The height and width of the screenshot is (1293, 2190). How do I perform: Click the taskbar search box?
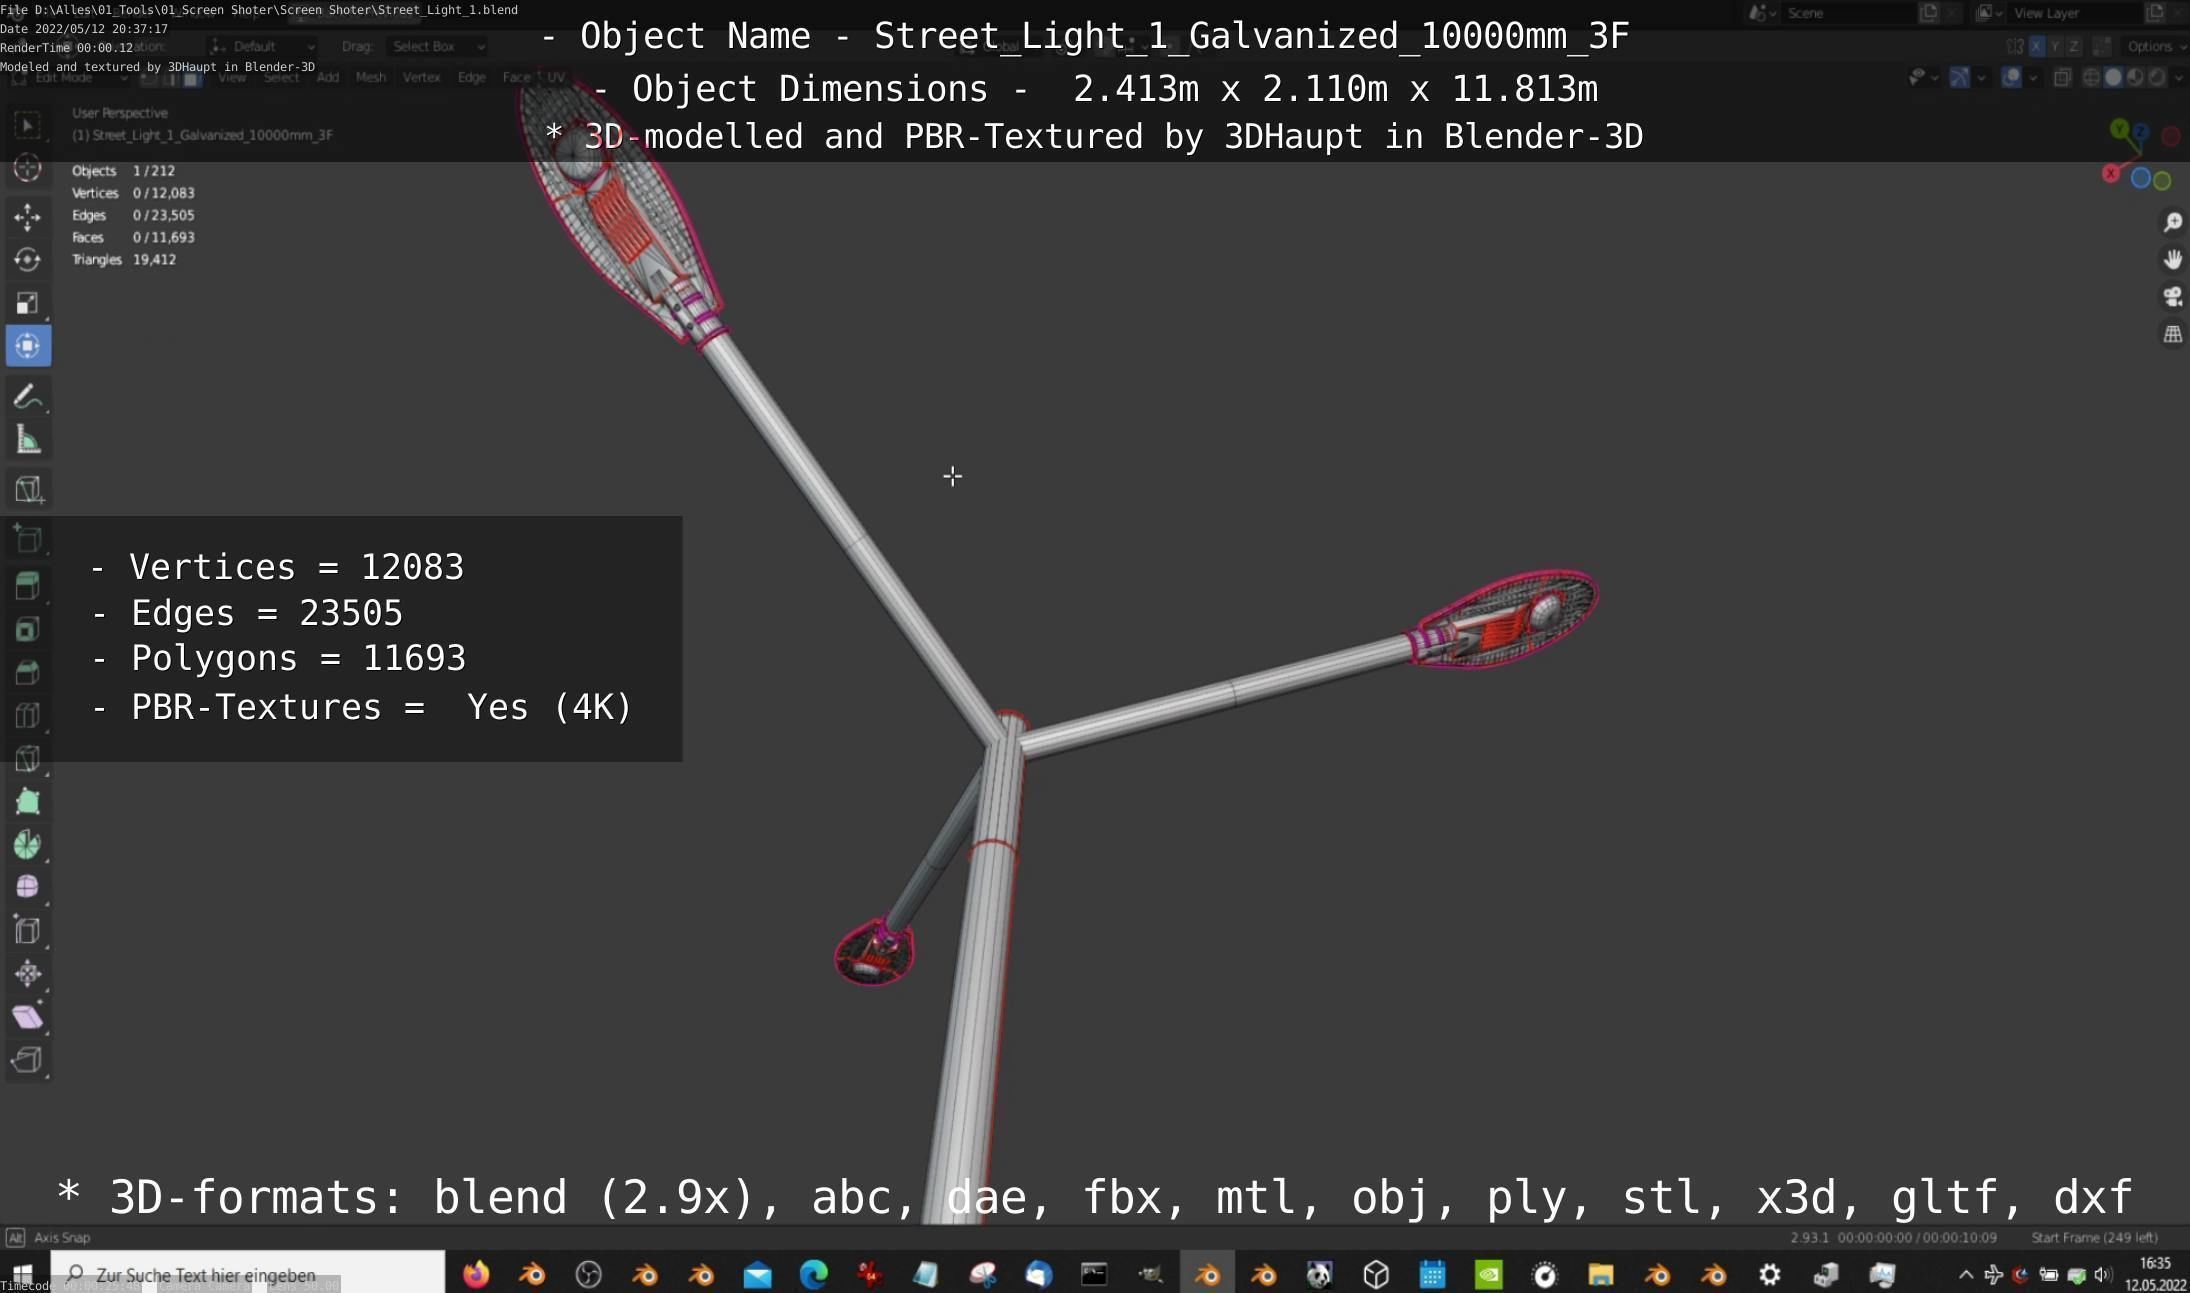click(248, 1273)
